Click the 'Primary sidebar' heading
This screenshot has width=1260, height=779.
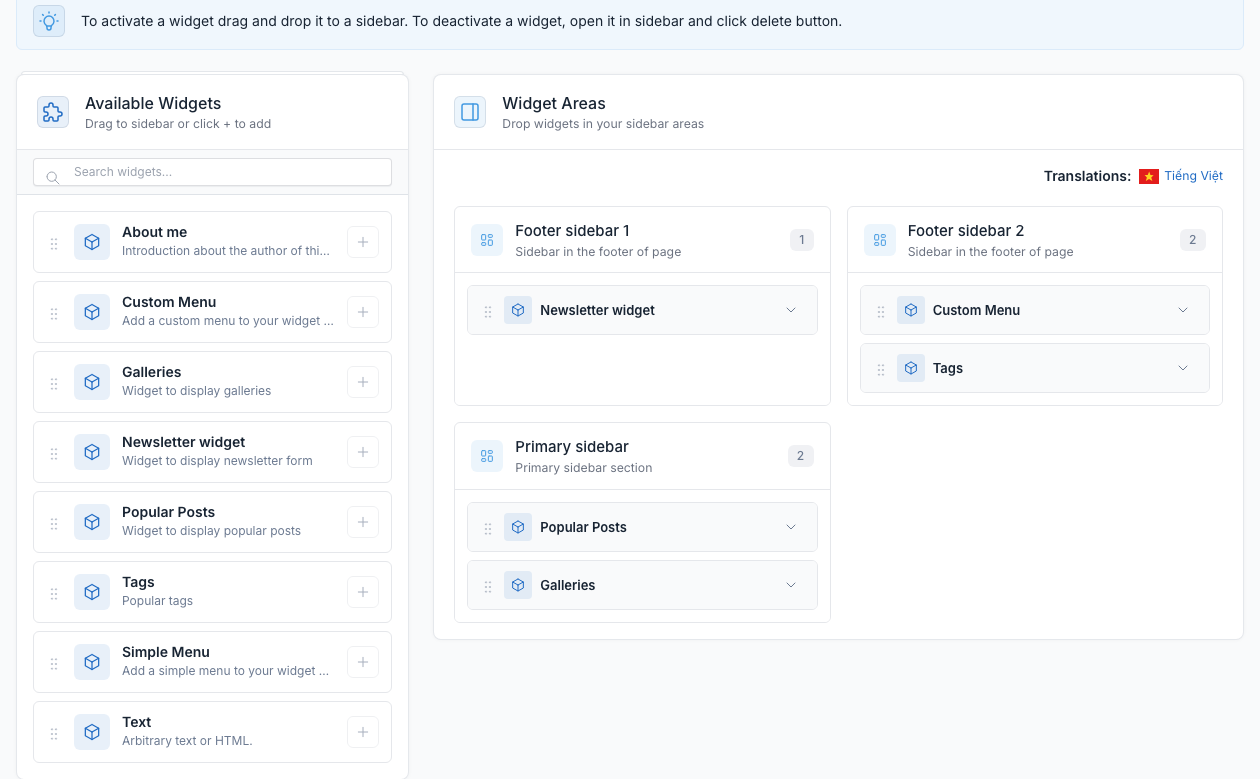pyautogui.click(x=572, y=447)
